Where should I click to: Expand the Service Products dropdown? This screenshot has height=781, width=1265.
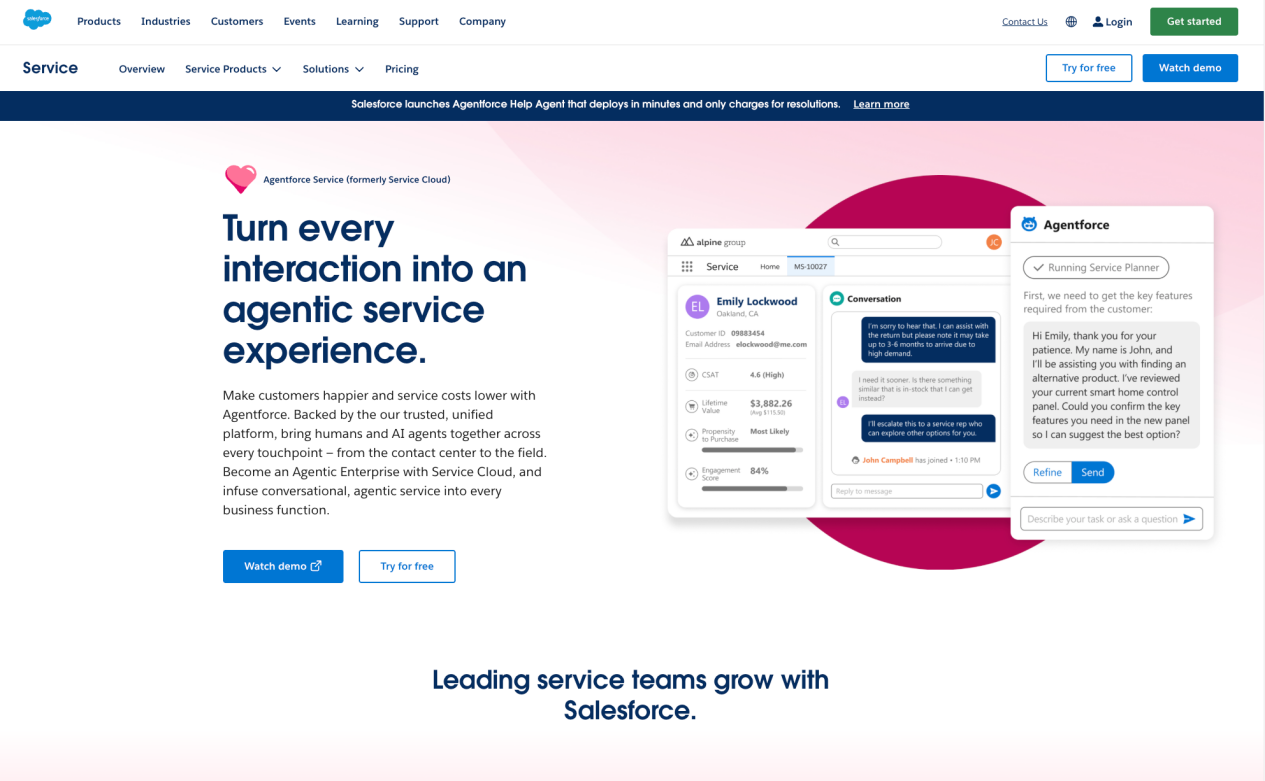pyautogui.click(x=233, y=69)
